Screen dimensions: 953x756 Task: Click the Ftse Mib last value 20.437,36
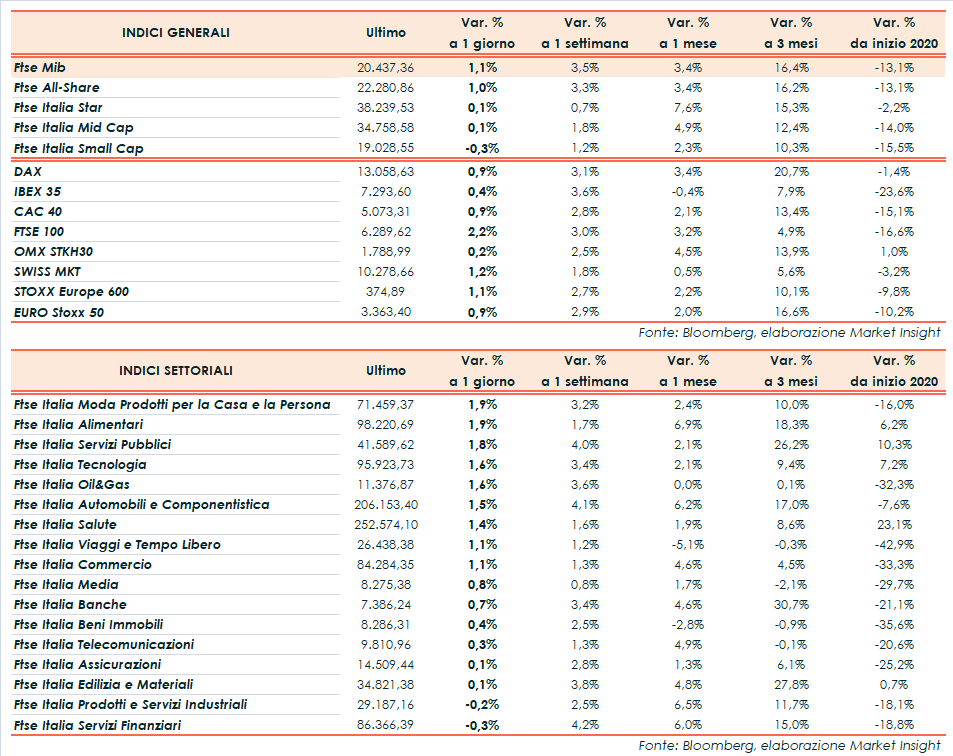pyautogui.click(x=385, y=68)
